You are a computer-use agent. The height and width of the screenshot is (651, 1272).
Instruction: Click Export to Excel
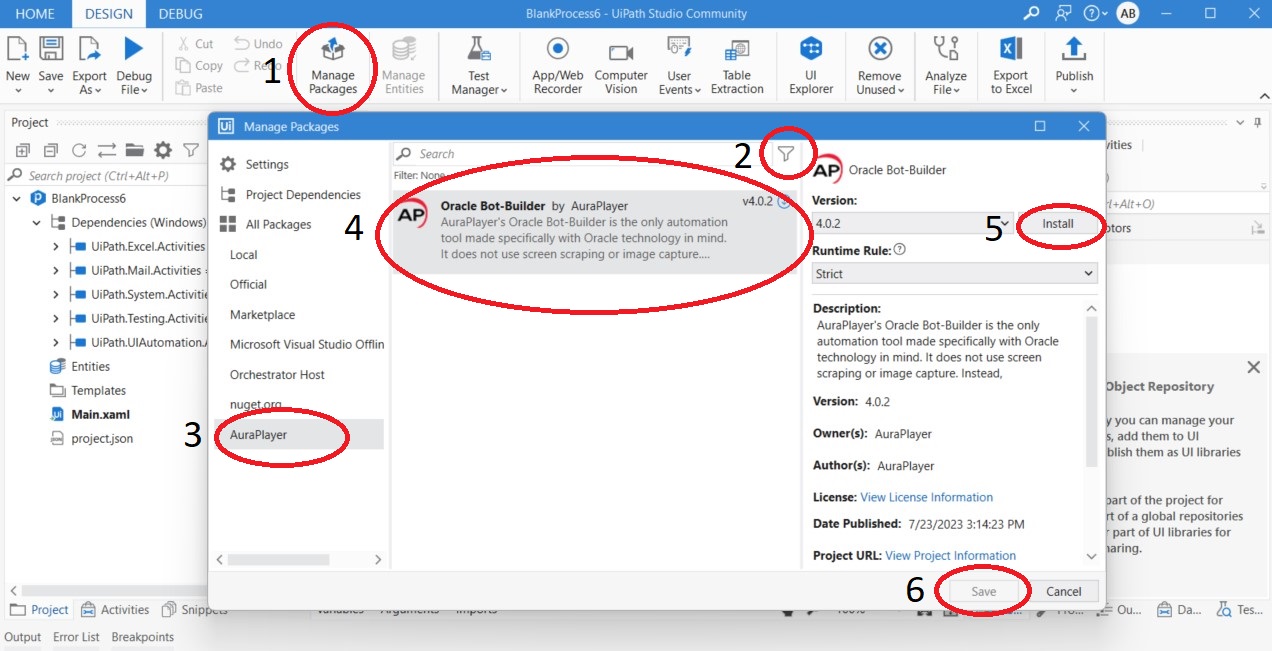point(1011,66)
